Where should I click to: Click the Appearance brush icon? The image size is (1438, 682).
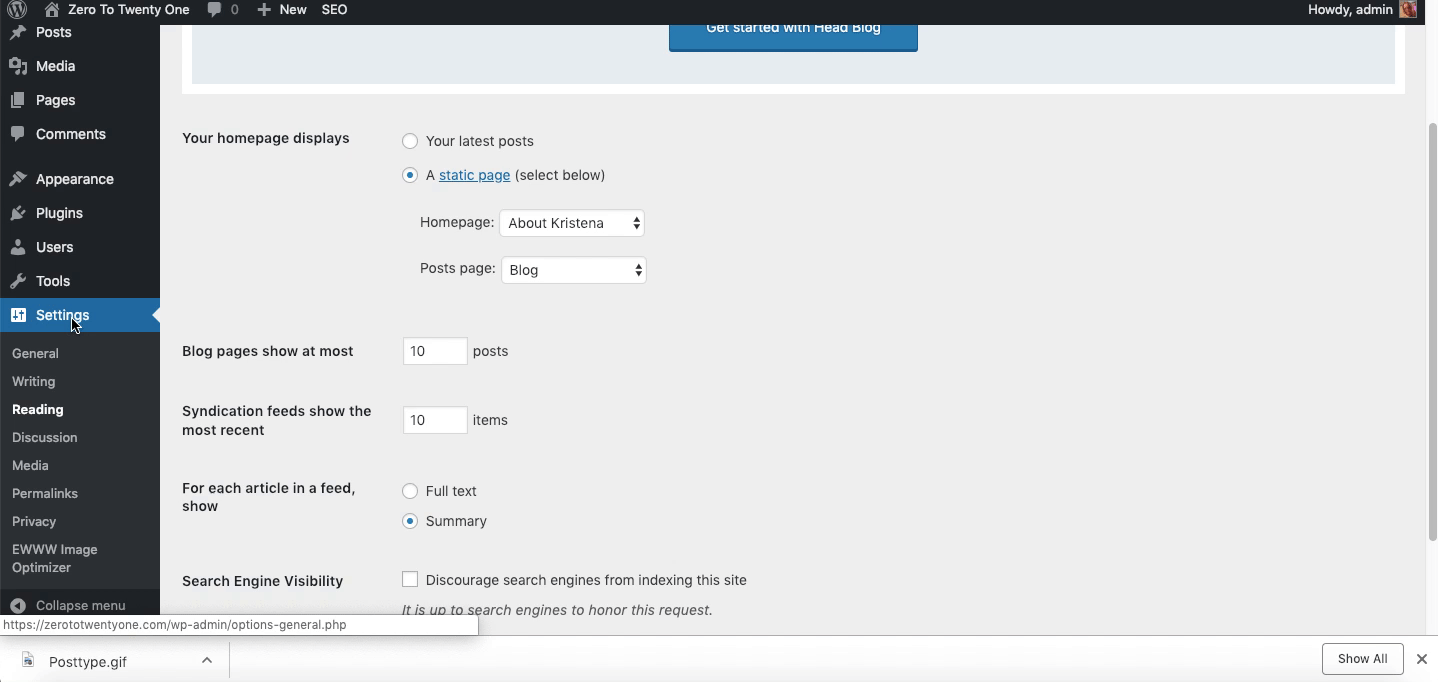click(x=18, y=179)
